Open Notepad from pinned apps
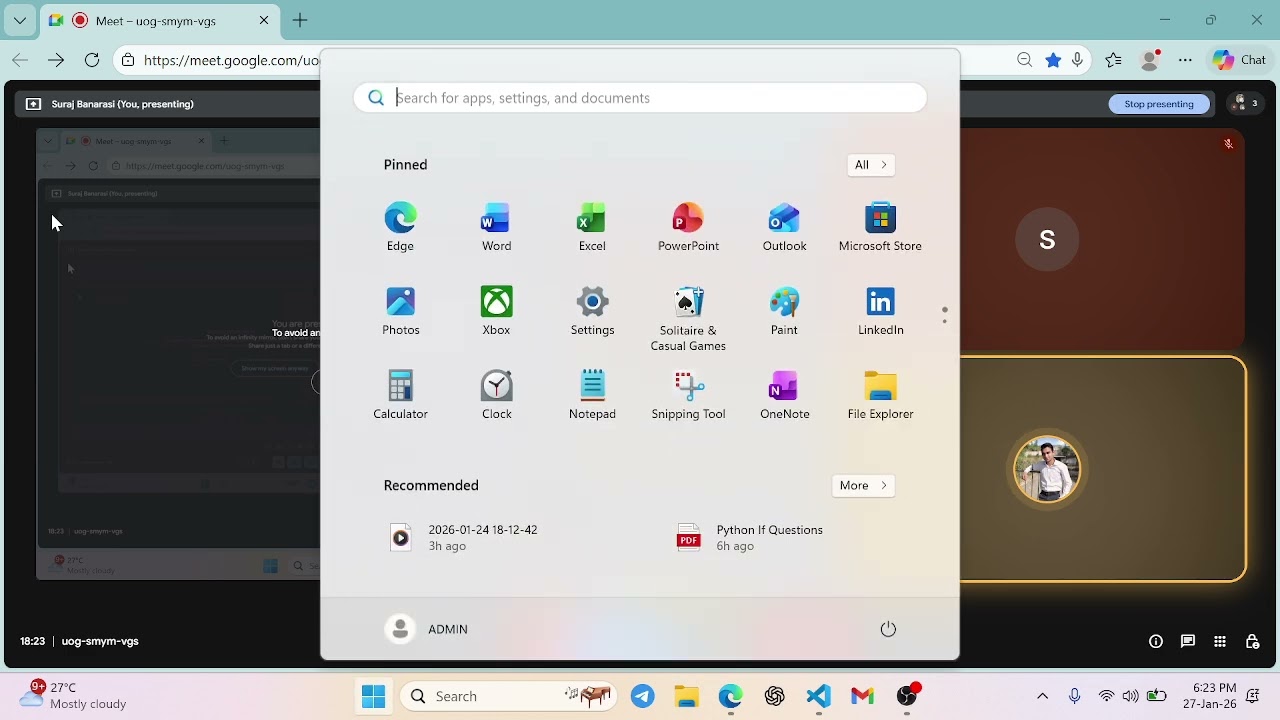Viewport: 1280px width, 720px height. pos(592,395)
